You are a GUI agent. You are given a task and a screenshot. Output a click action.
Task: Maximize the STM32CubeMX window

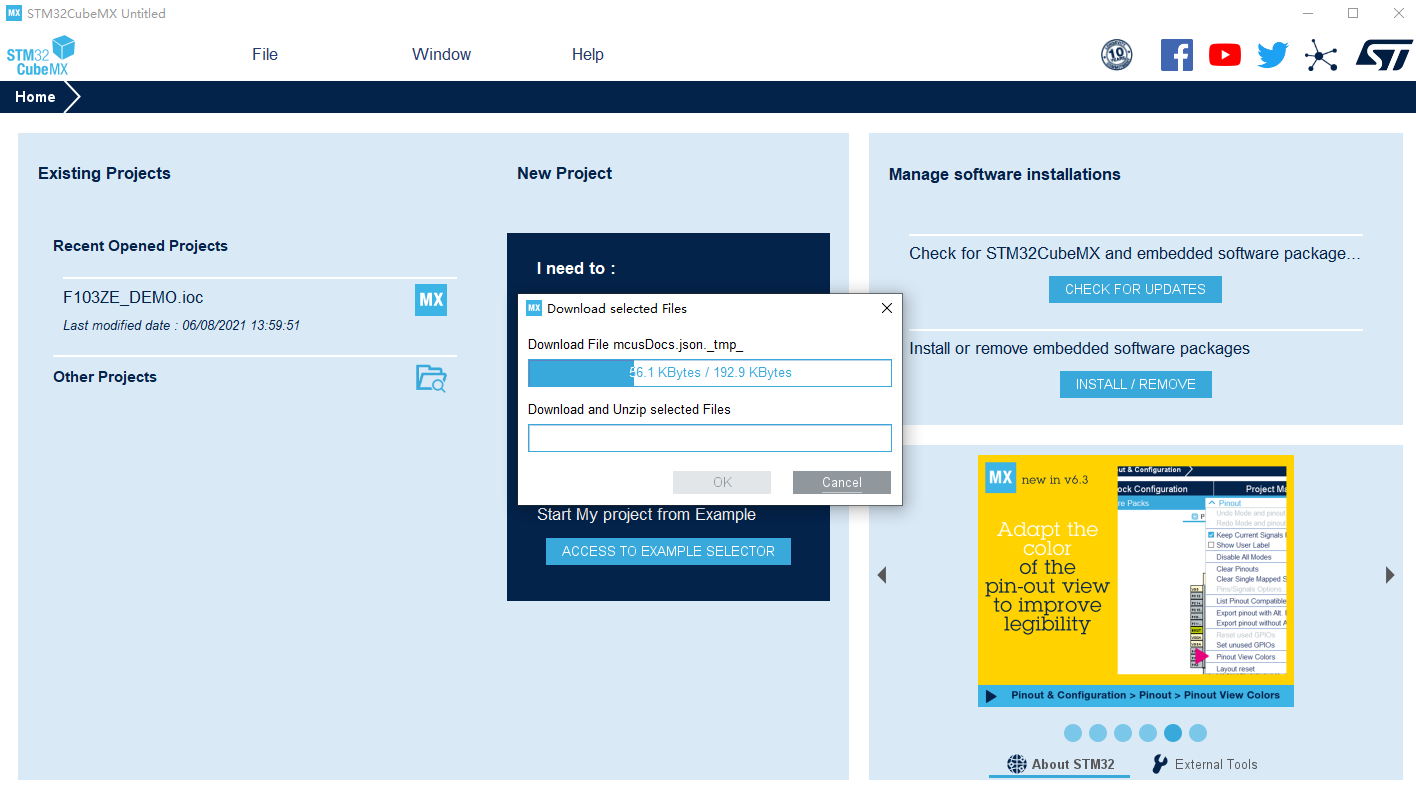1353,13
